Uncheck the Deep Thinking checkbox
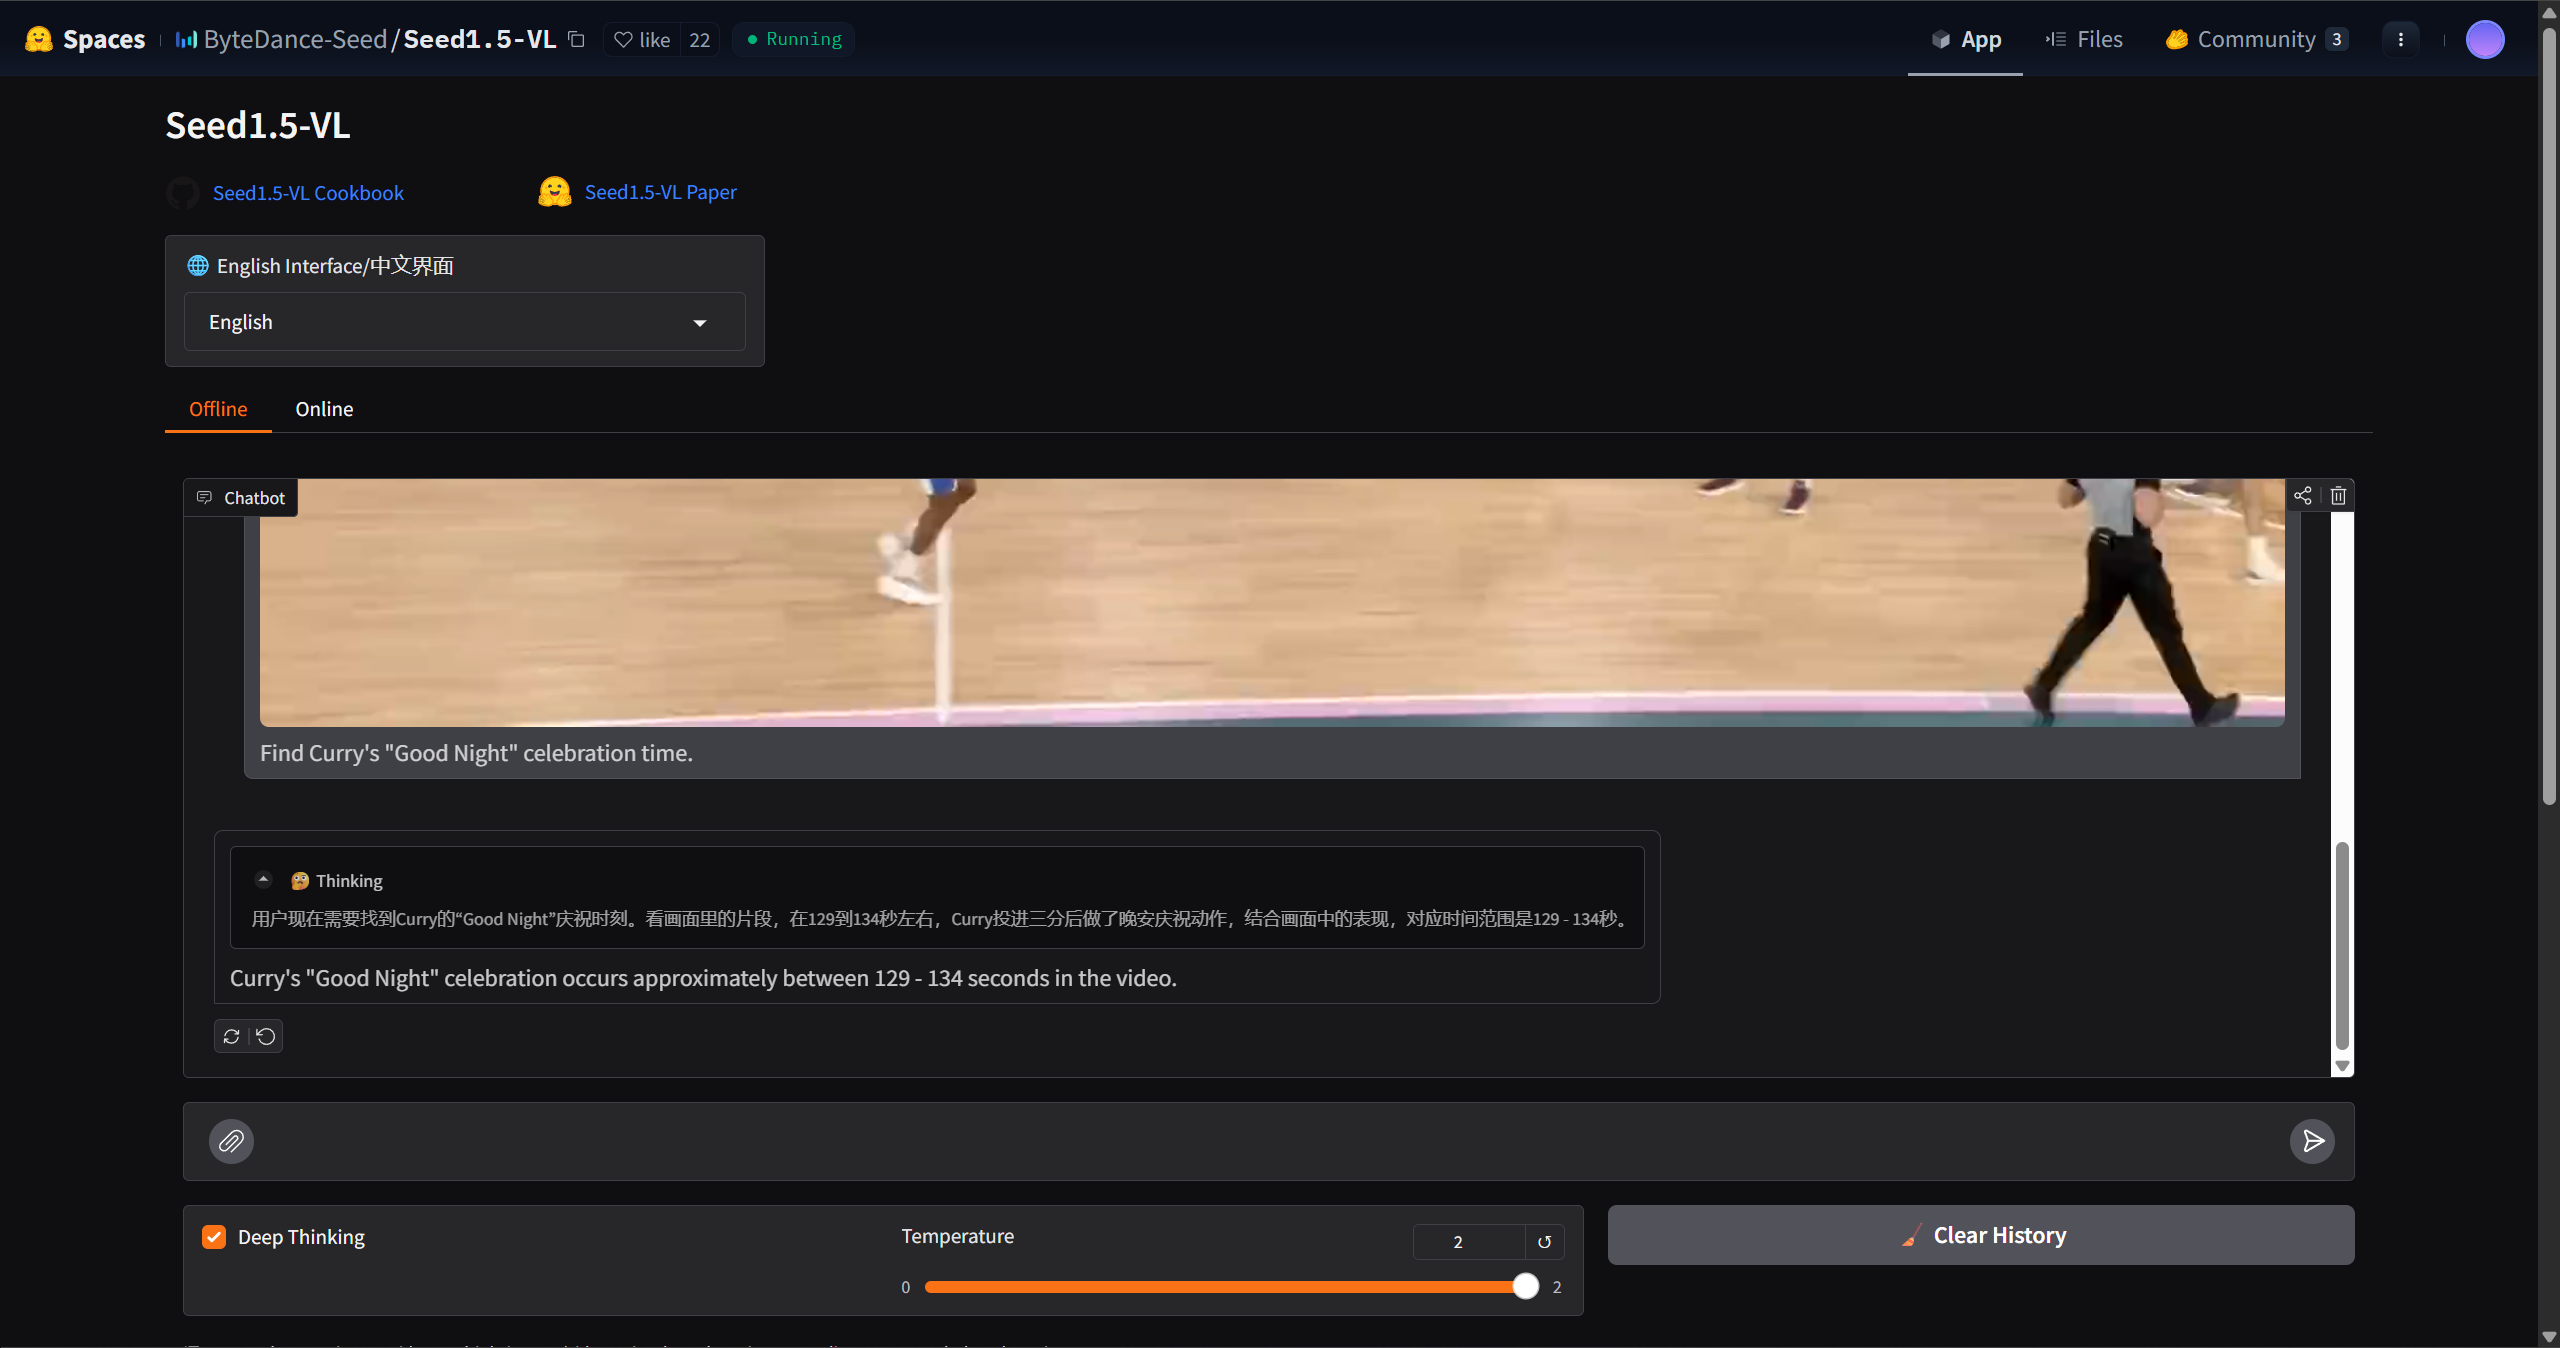2560x1348 pixels. [214, 1237]
